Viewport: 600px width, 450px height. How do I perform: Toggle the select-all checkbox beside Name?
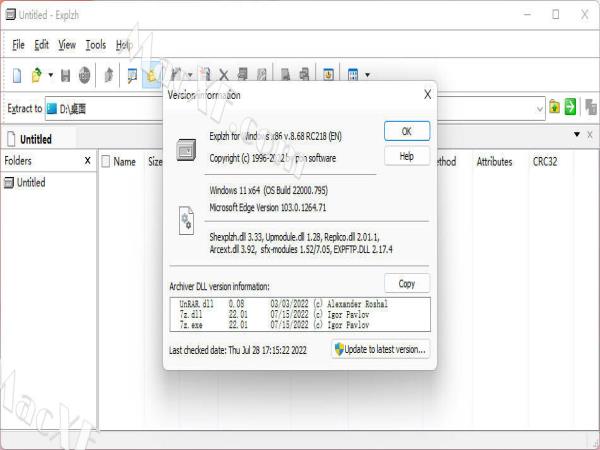tap(106, 161)
